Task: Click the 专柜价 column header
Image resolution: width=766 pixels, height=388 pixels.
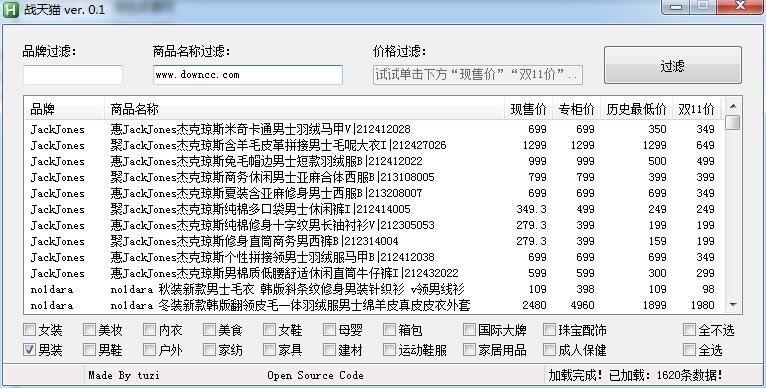Action: click(576, 109)
